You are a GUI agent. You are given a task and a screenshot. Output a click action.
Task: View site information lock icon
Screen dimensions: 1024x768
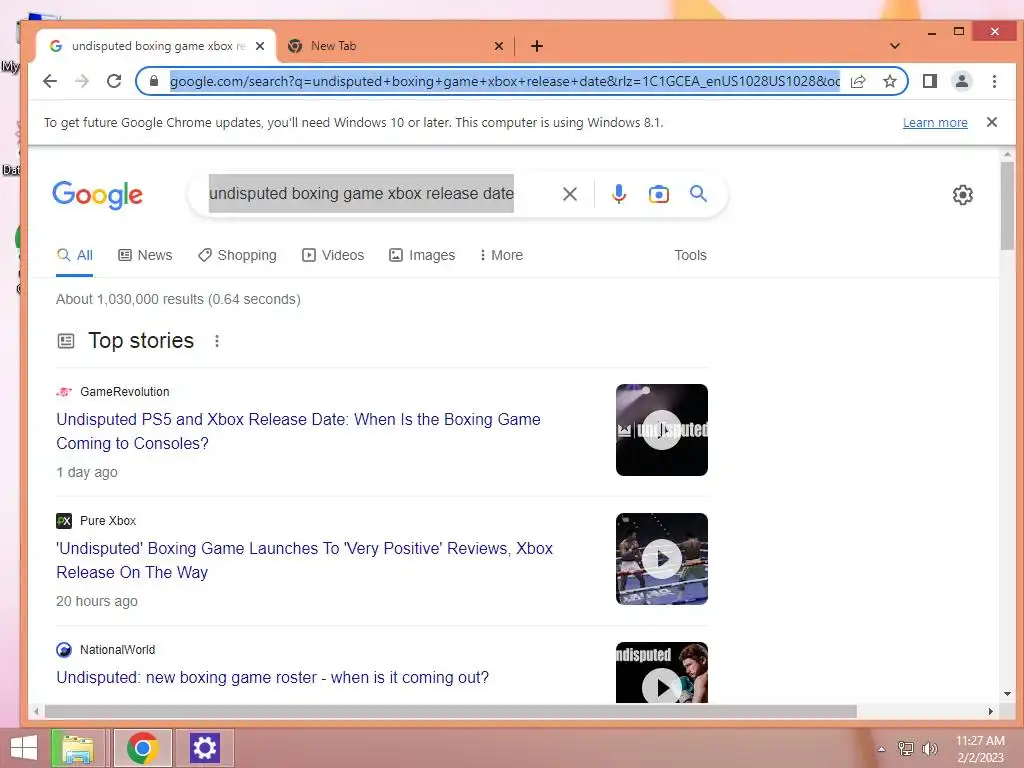(x=153, y=81)
